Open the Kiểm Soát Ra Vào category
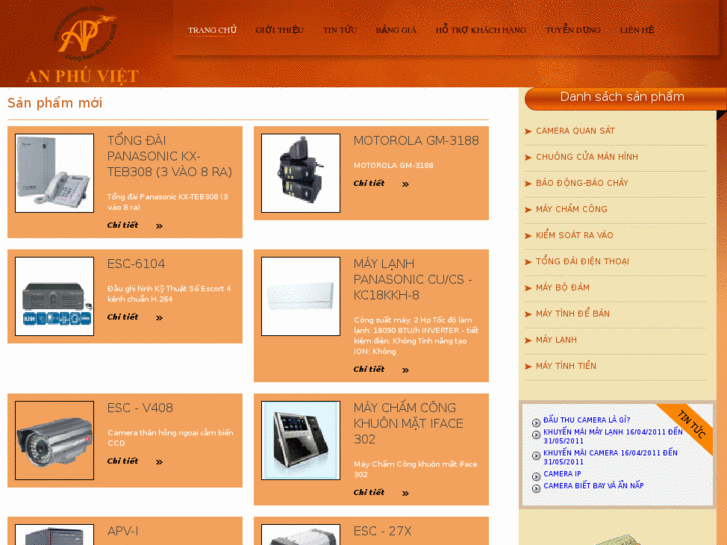The height and width of the screenshot is (545, 727). (x=574, y=235)
